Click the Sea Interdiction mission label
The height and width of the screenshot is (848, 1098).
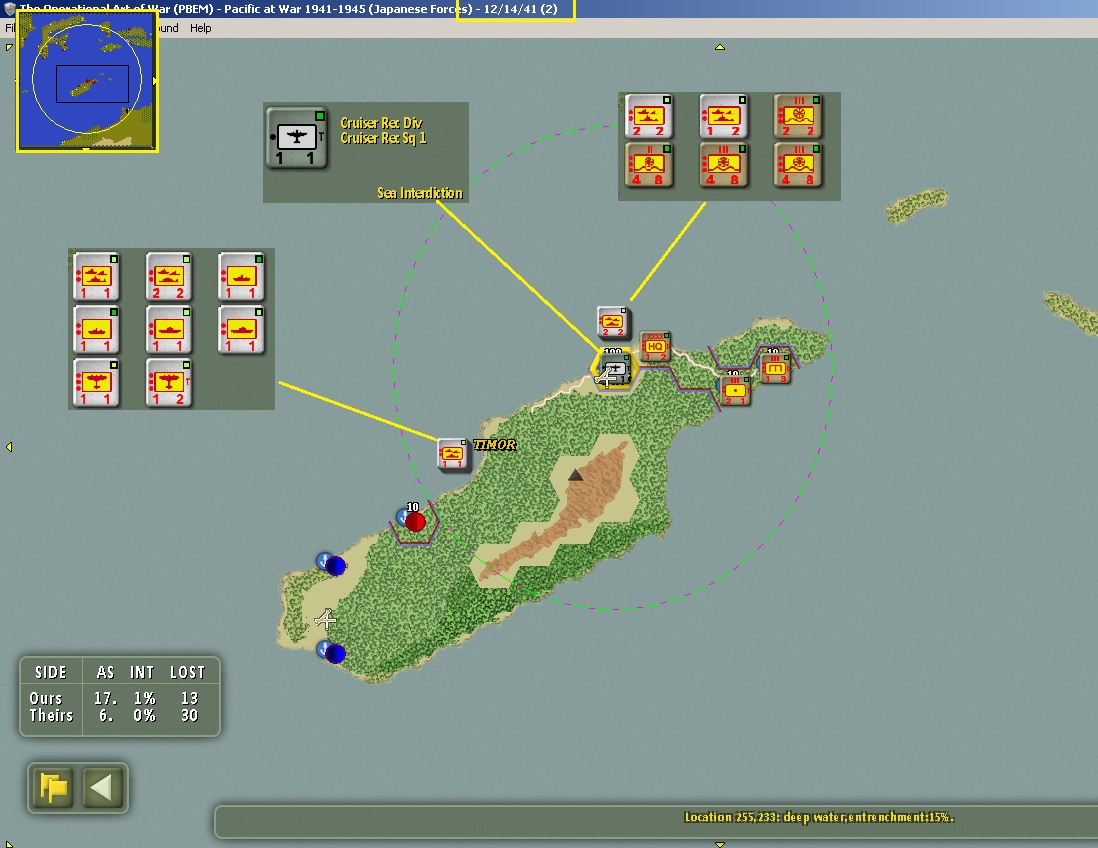coord(419,193)
